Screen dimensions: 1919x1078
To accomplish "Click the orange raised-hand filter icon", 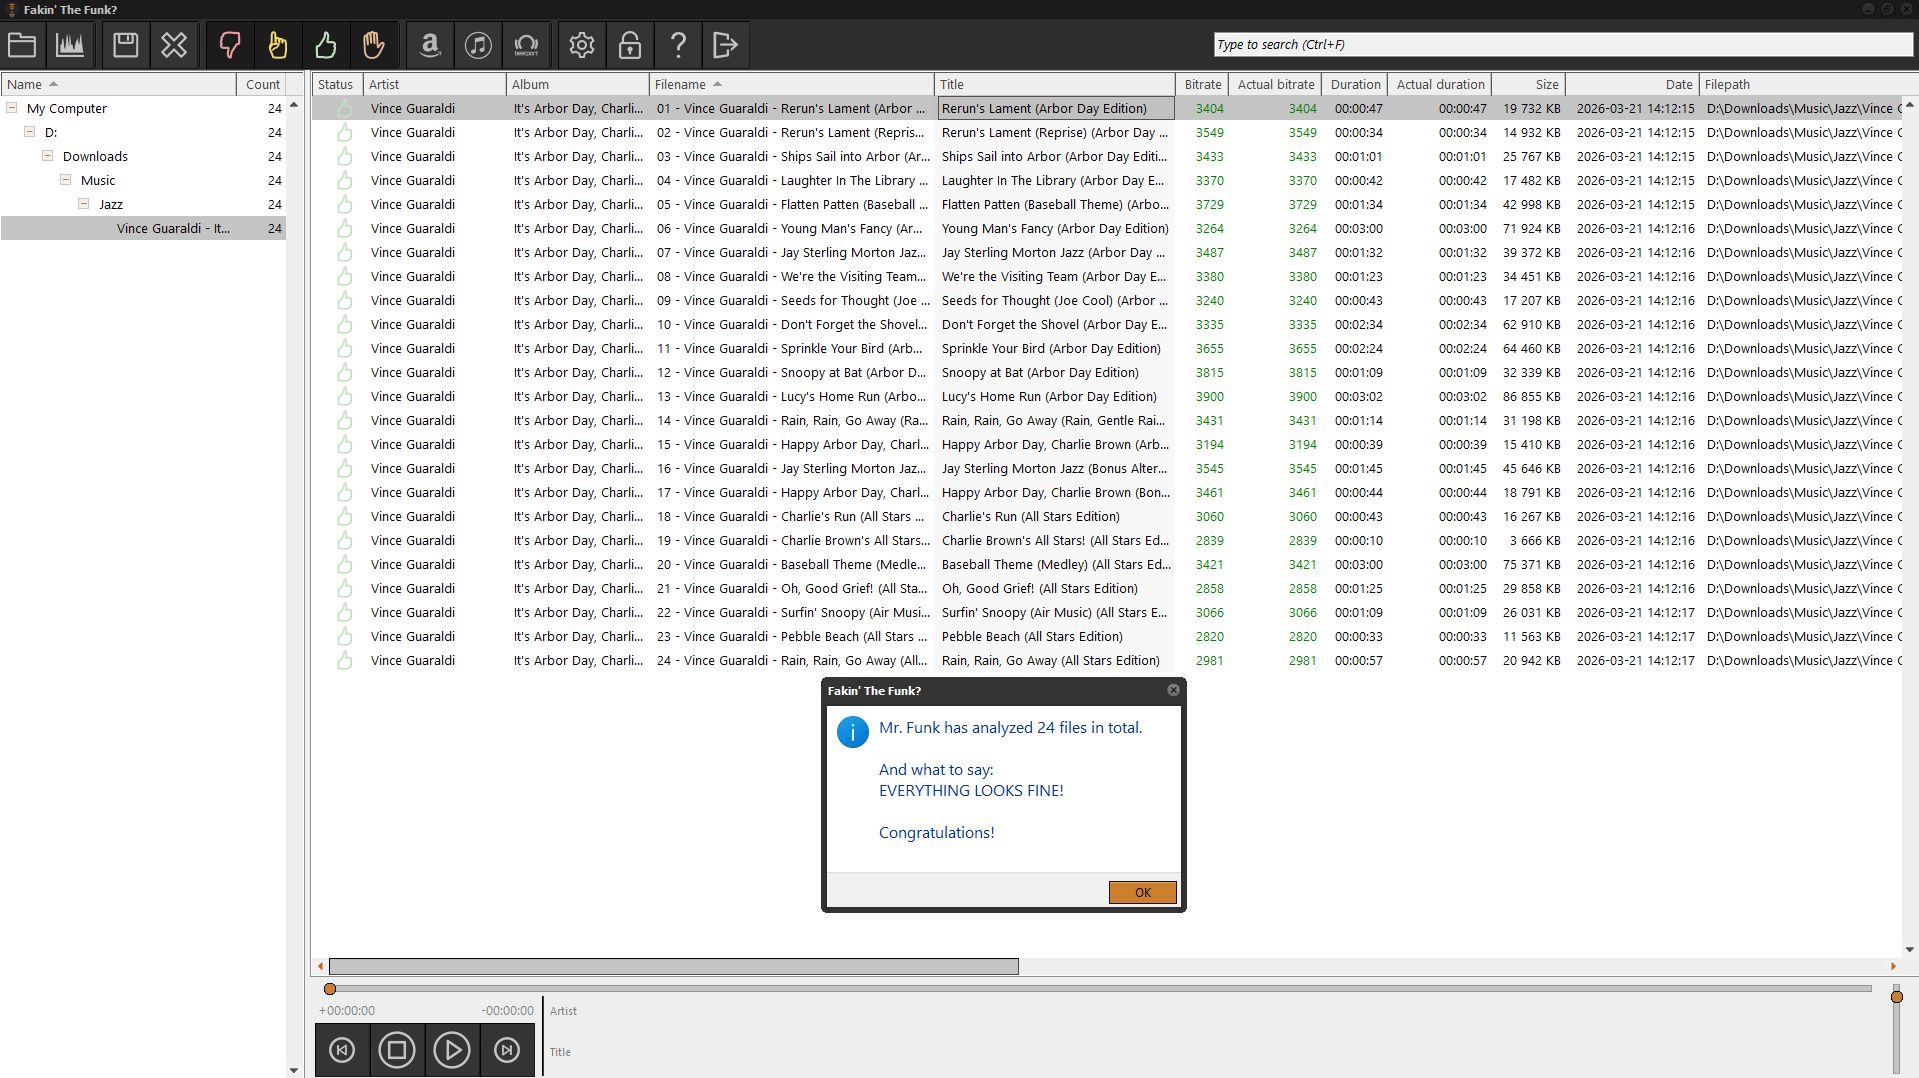I will point(374,45).
